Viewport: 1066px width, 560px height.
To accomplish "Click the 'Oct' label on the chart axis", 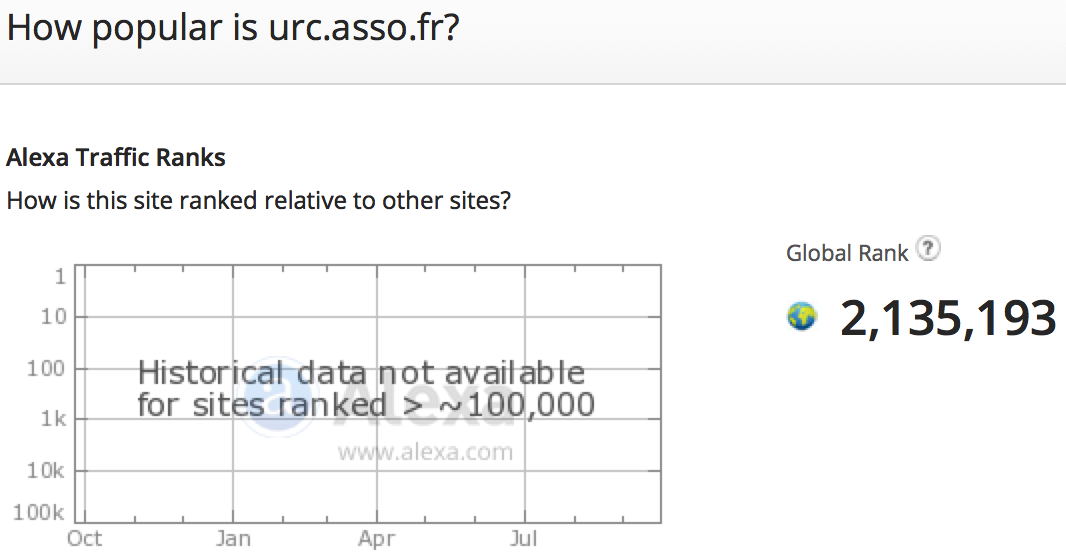I will [x=84, y=539].
